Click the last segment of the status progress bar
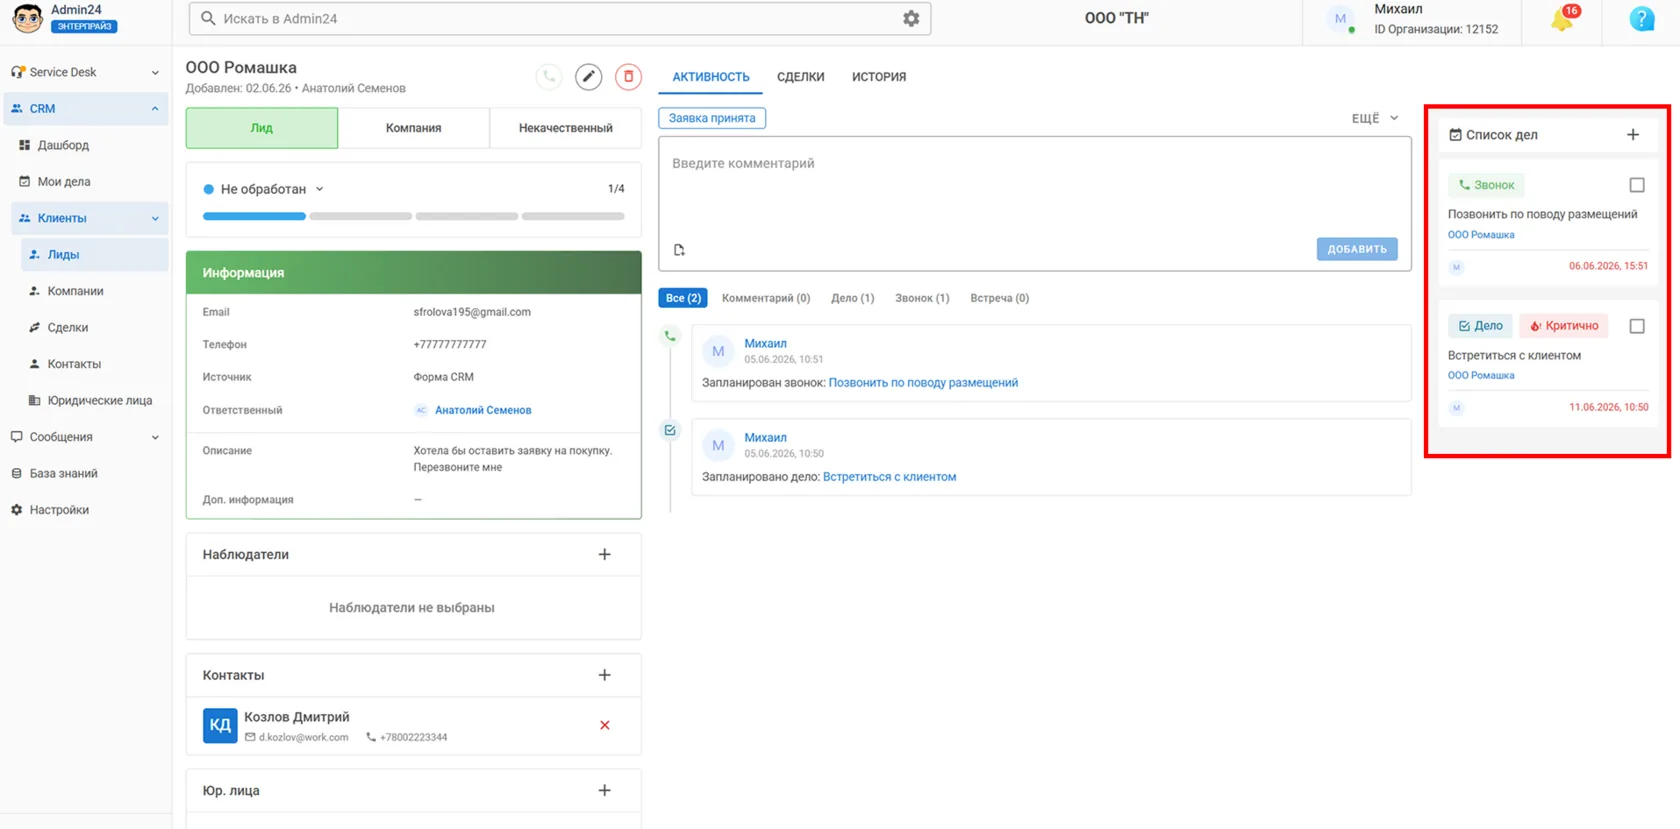The height and width of the screenshot is (829, 1680). coord(573,216)
